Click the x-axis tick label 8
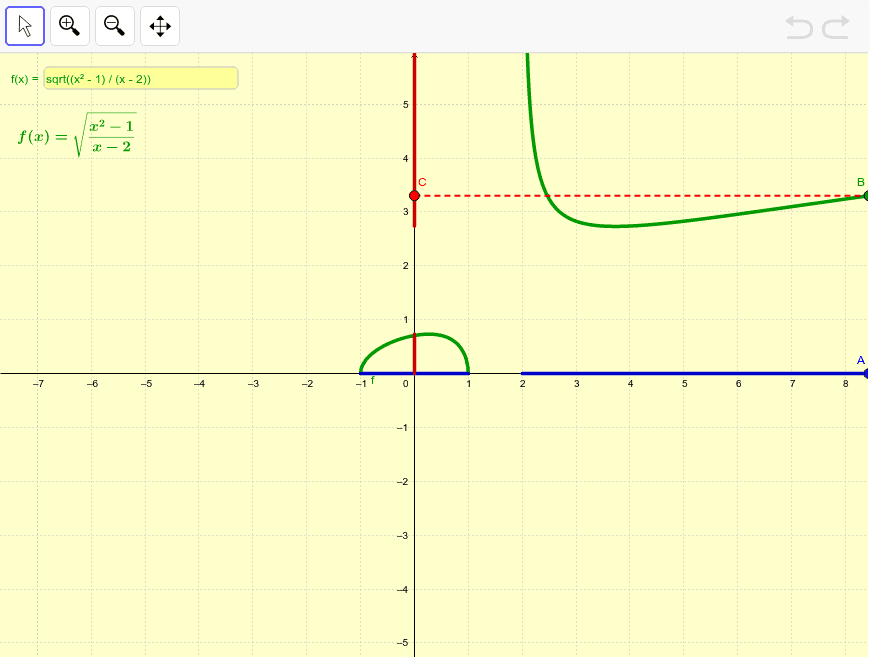 click(846, 383)
